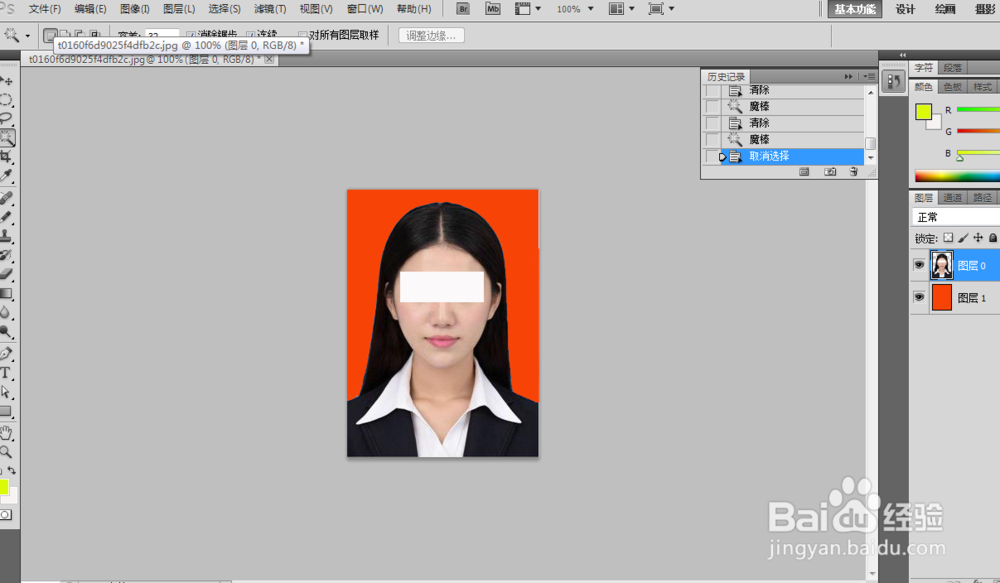Screen dimensions: 1000x583
Task: Select the Rectangle shape tool
Action: click(6, 411)
